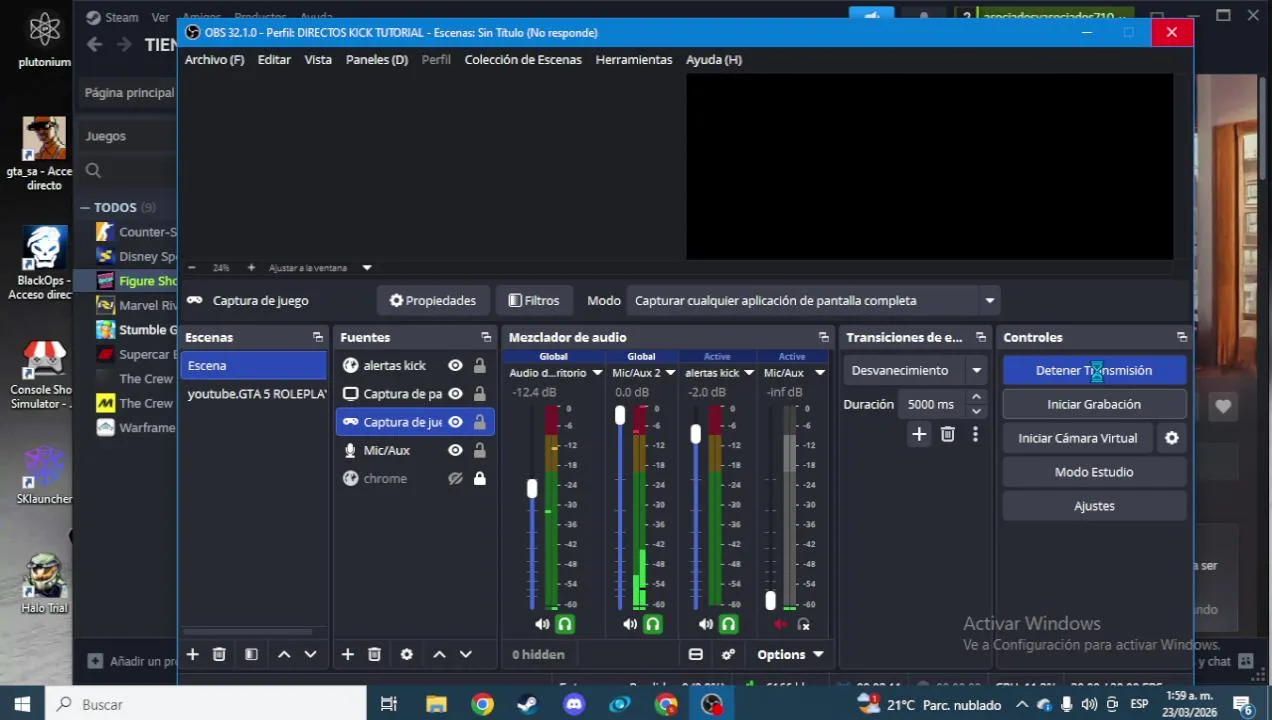
Task: Click Iniciar Grabación button
Action: point(1094,404)
